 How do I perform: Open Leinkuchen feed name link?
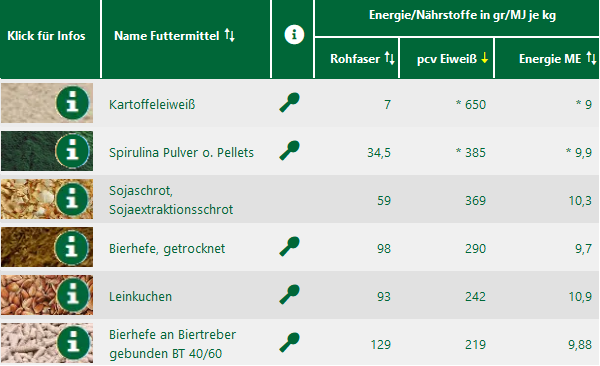click(140, 296)
